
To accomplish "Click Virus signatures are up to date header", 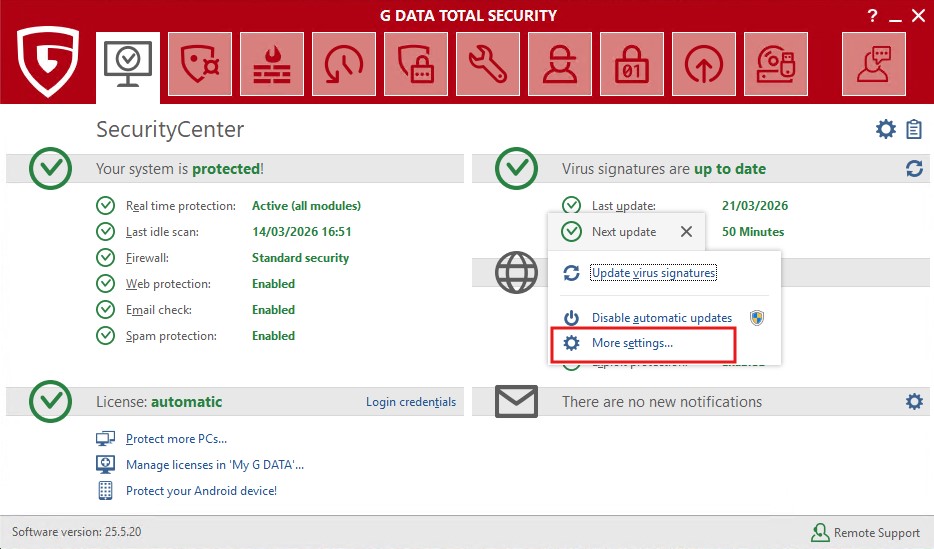I will click(x=664, y=169).
